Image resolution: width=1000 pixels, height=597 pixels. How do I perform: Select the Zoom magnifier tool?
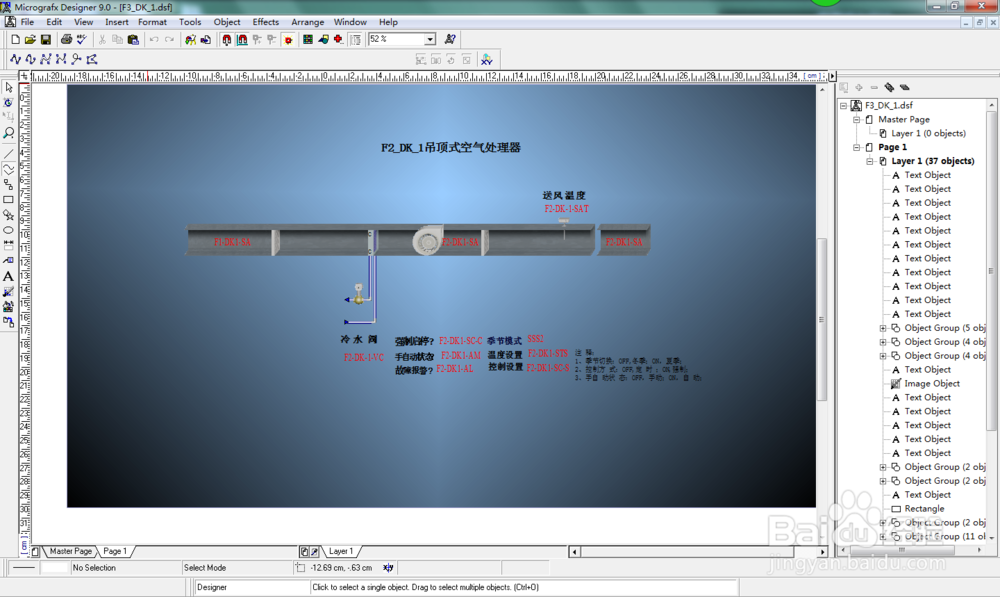(8, 133)
